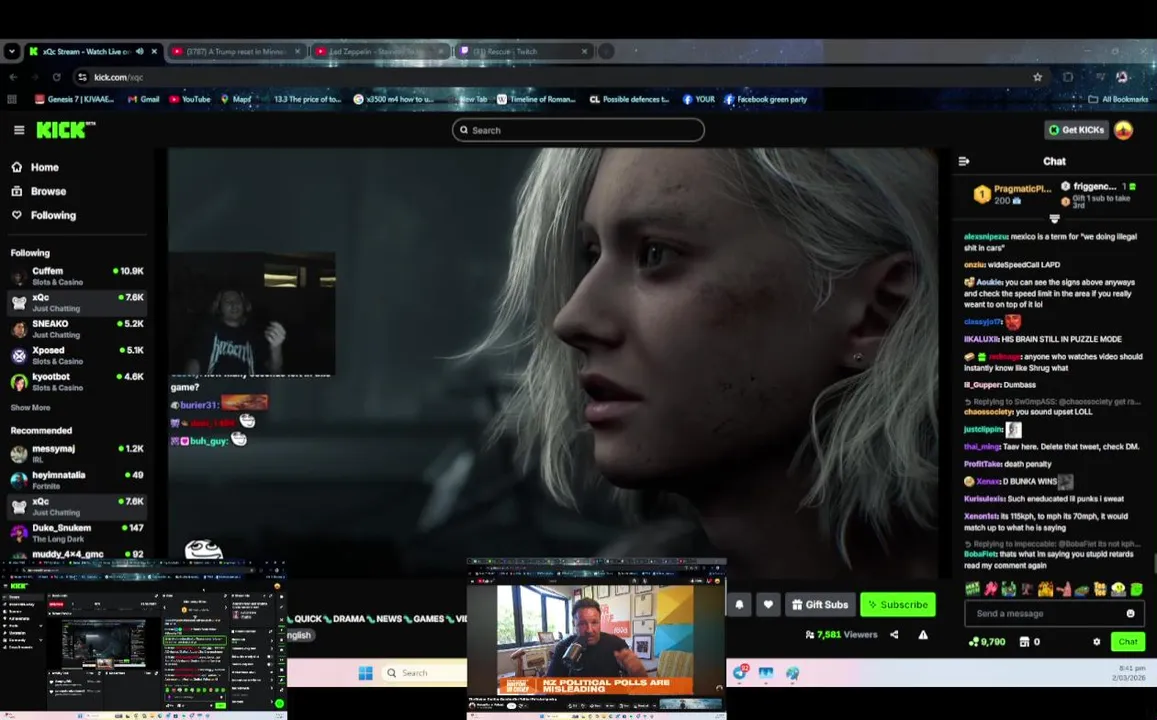Image resolution: width=1157 pixels, height=720 pixels.
Task: Open the Gmail bookmark
Action: pos(143,99)
